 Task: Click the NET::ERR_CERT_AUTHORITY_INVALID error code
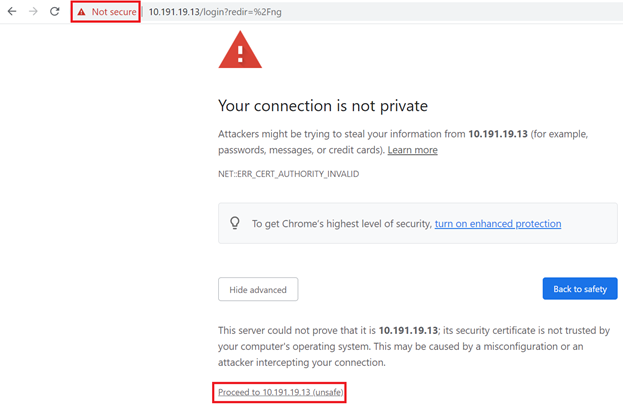pyautogui.click(x=288, y=174)
